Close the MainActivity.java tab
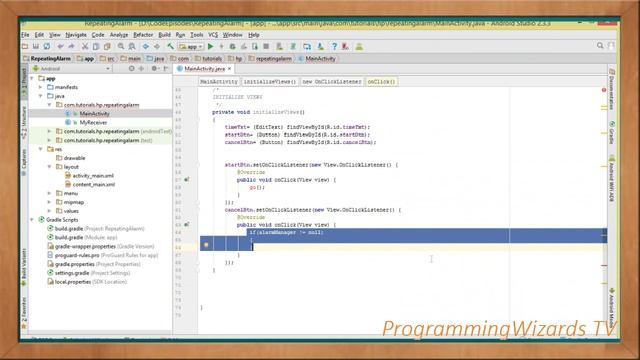640x360 pixels. pyautogui.click(x=229, y=69)
